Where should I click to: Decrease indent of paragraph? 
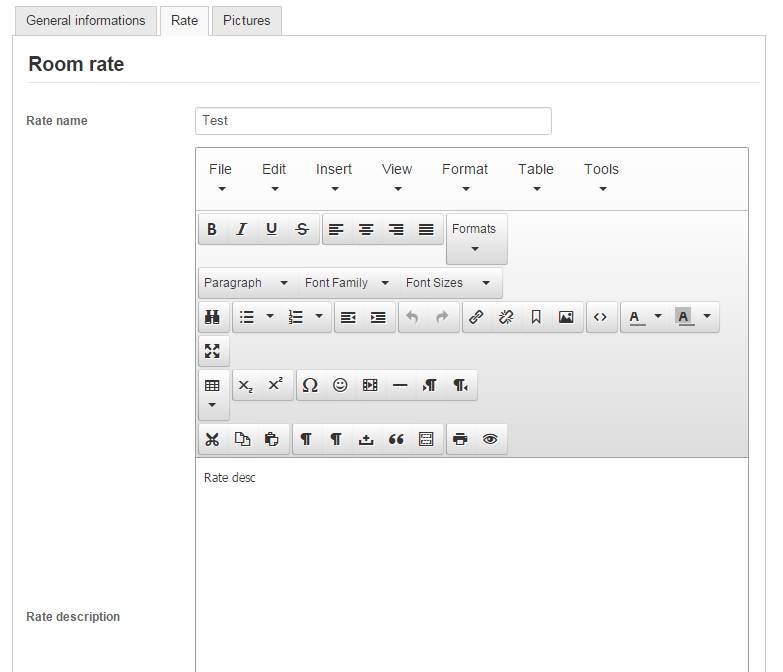[349, 317]
